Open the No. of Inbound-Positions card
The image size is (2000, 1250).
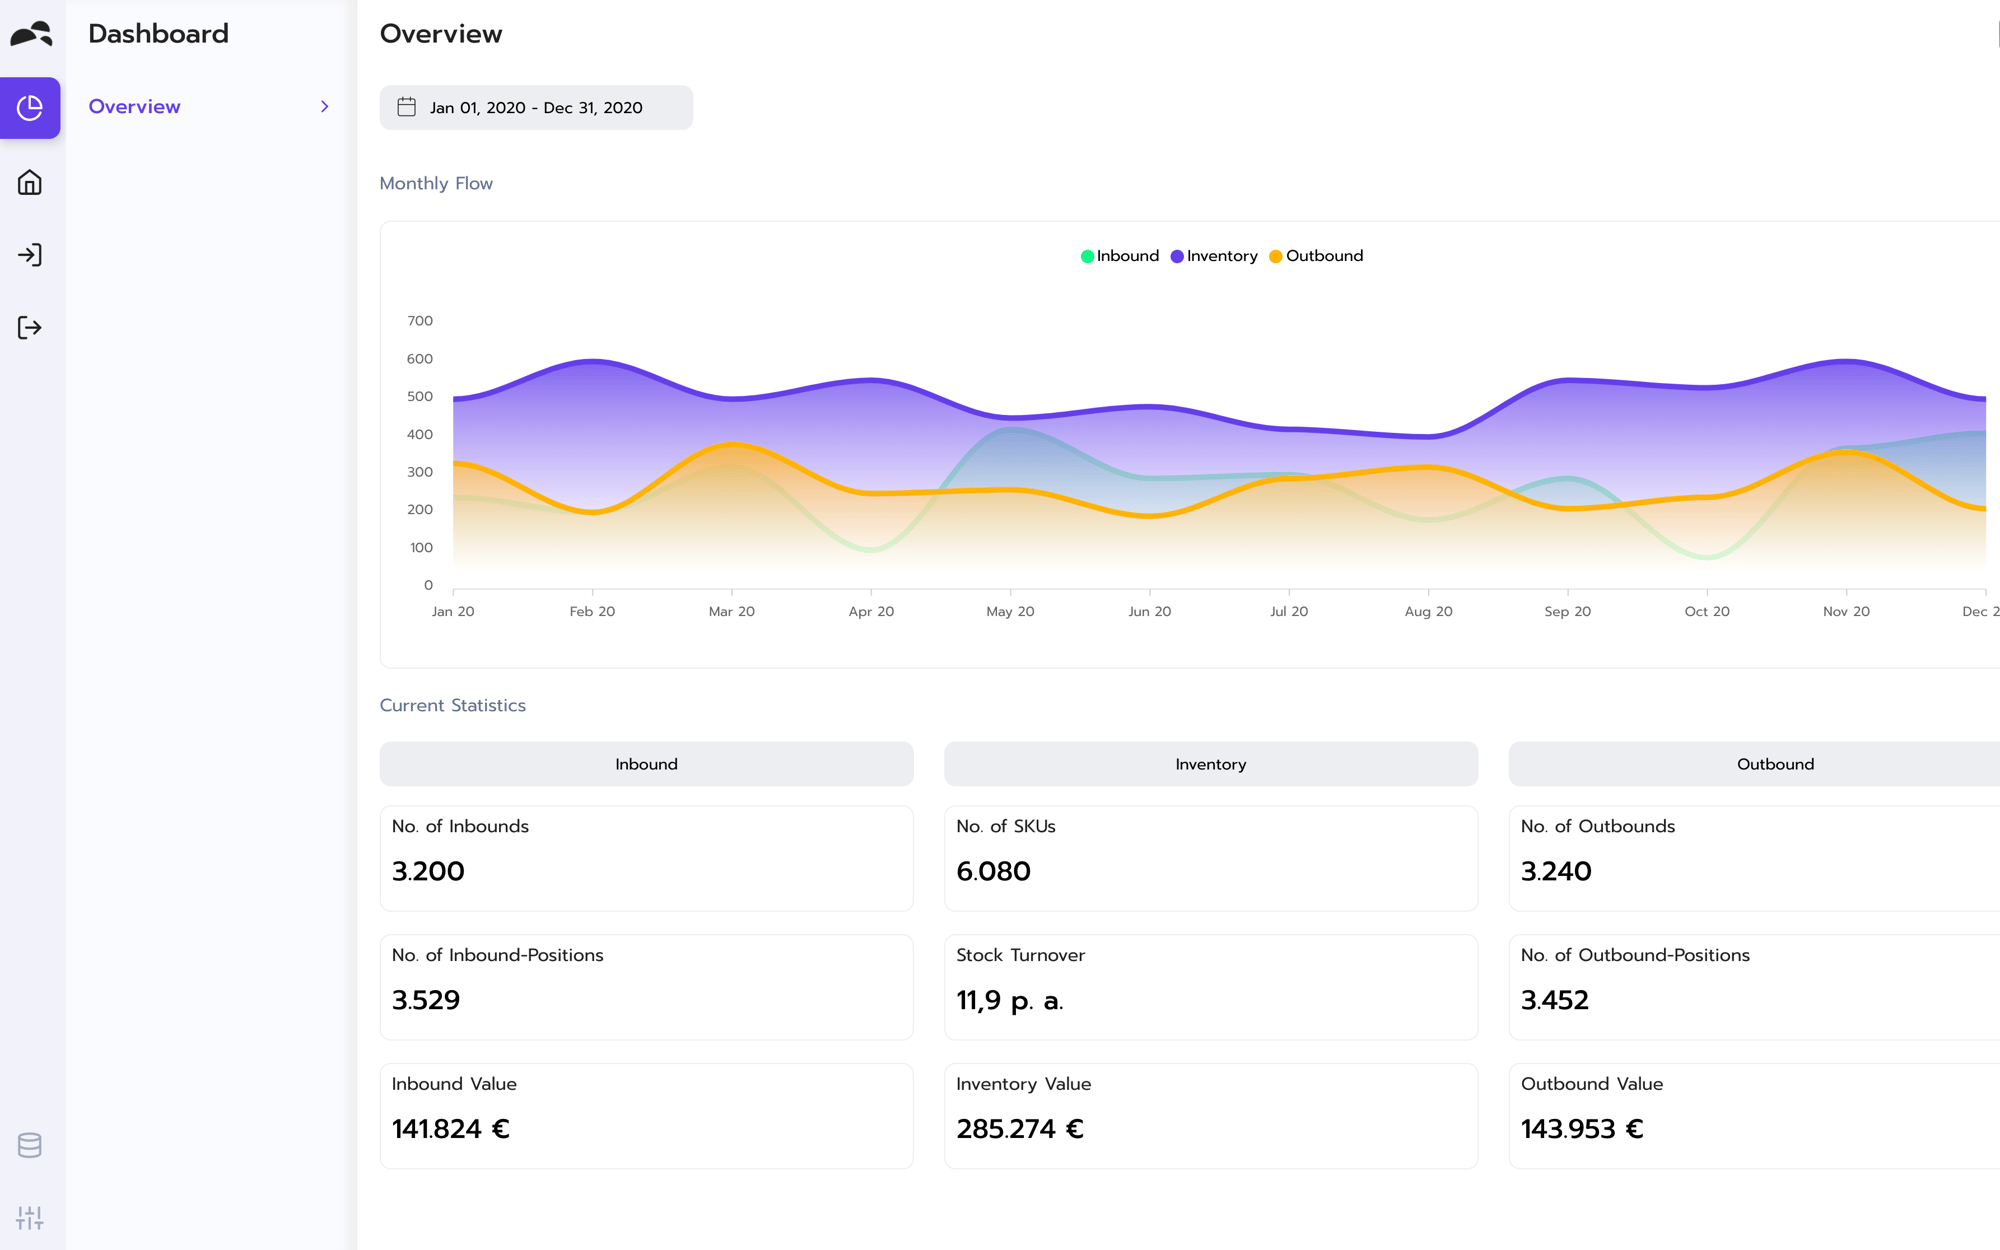coord(646,987)
